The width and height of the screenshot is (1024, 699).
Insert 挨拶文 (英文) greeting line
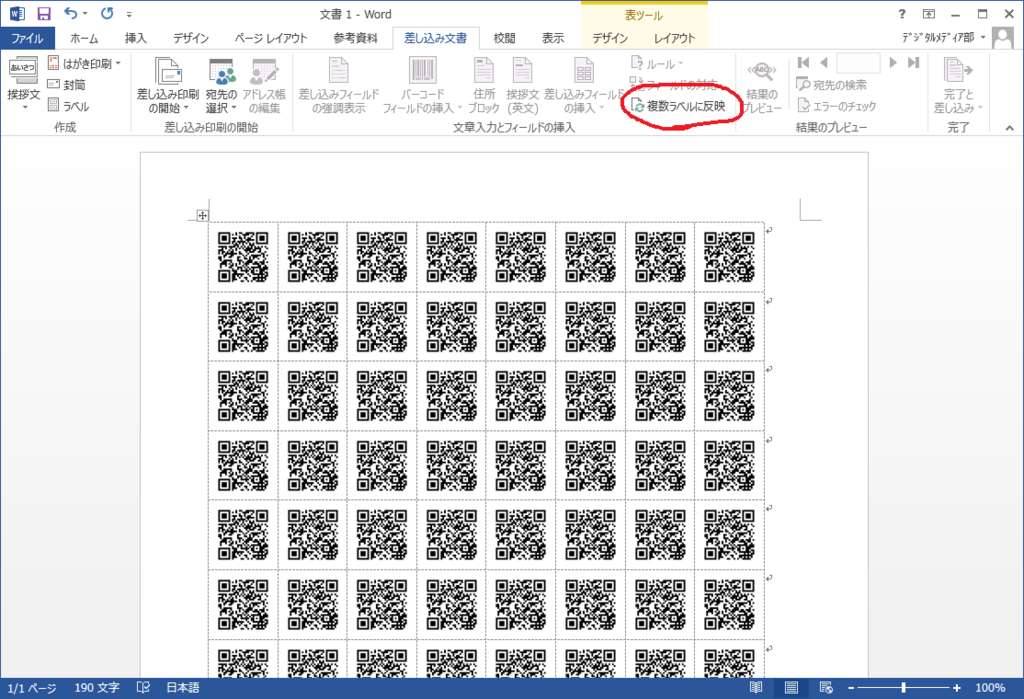pos(522,85)
